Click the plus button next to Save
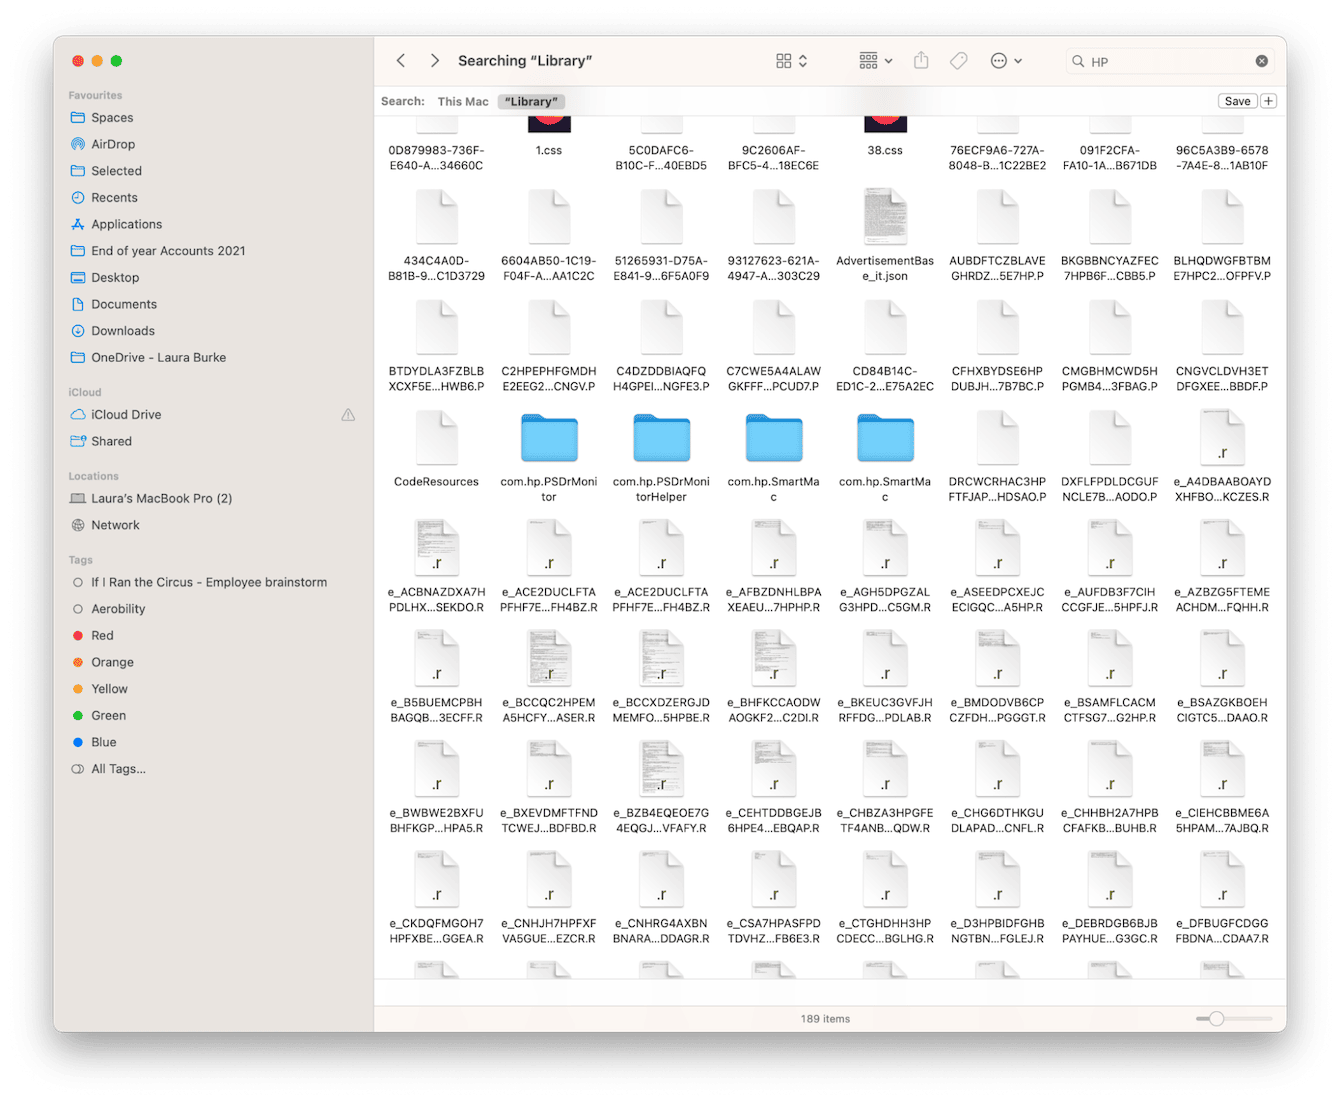 pyautogui.click(x=1267, y=101)
